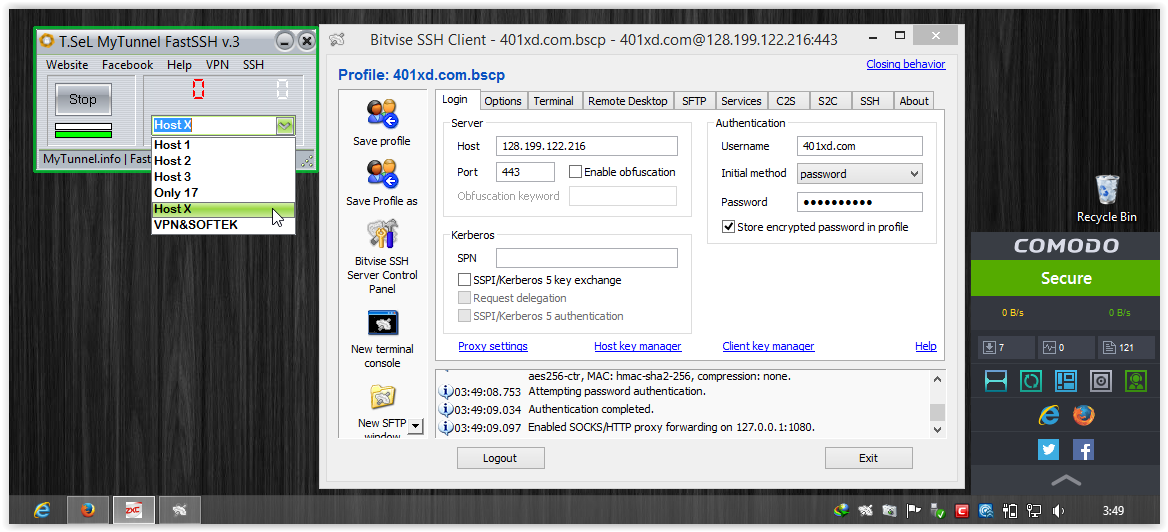Click the volume speaker tray icon

click(x=1058, y=511)
